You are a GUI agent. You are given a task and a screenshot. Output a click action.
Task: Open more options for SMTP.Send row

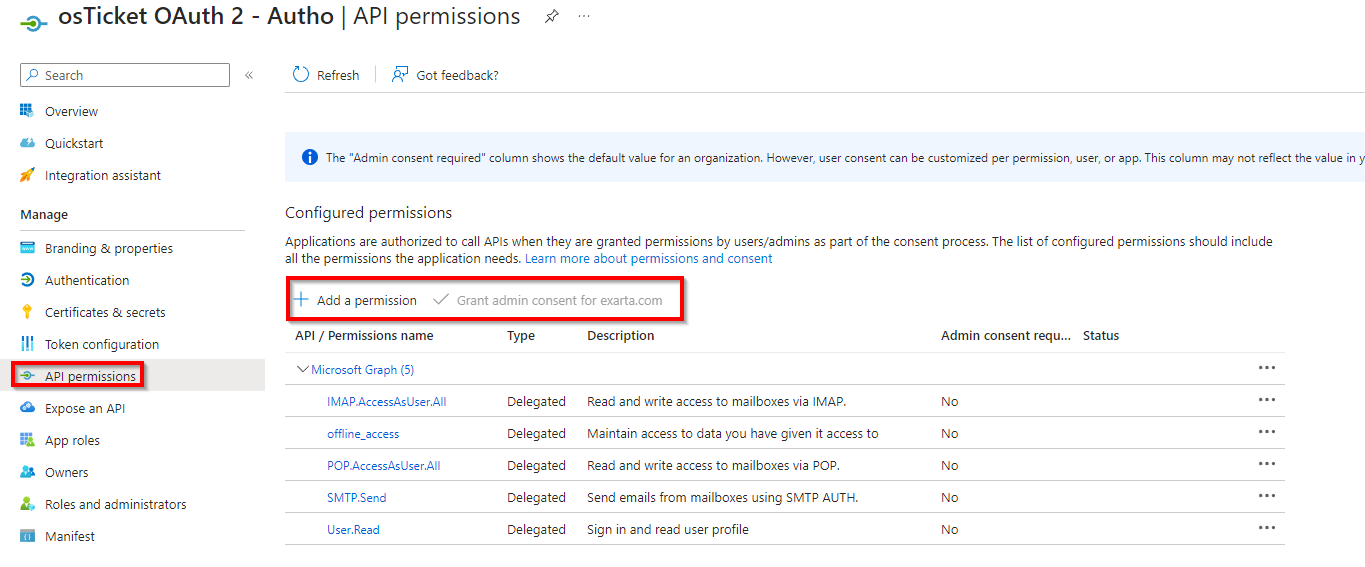tap(1267, 496)
